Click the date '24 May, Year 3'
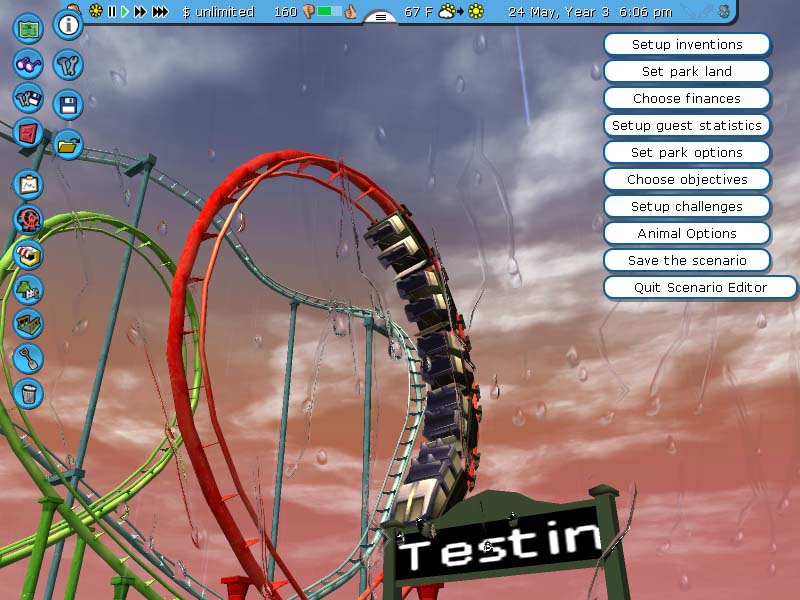 click(x=559, y=12)
